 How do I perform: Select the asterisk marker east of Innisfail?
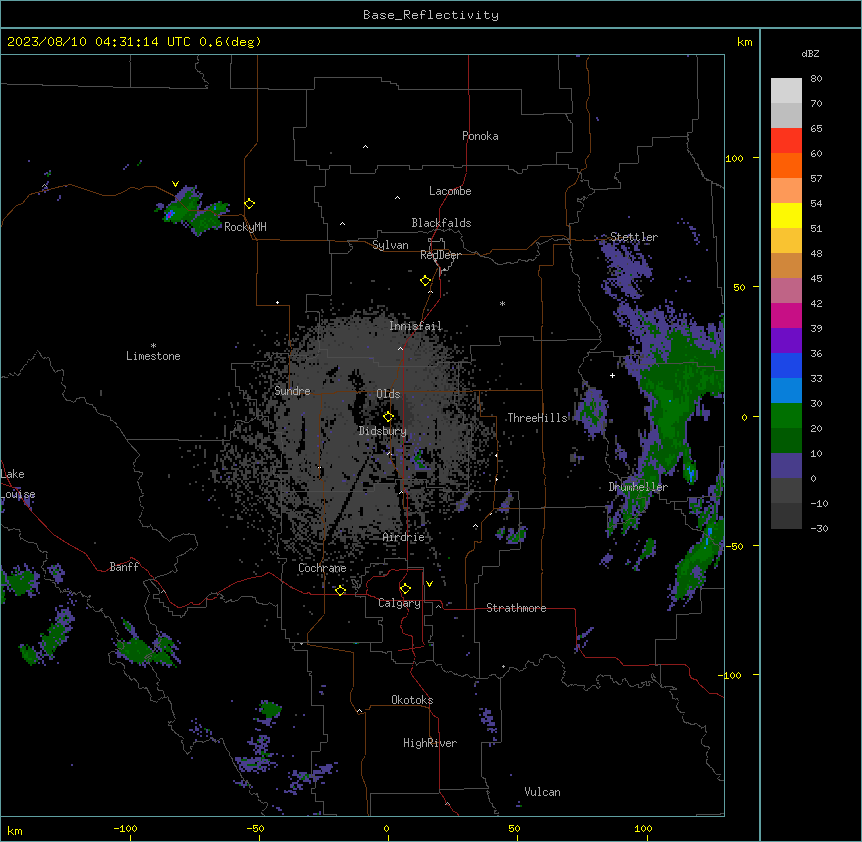tap(502, 303)
